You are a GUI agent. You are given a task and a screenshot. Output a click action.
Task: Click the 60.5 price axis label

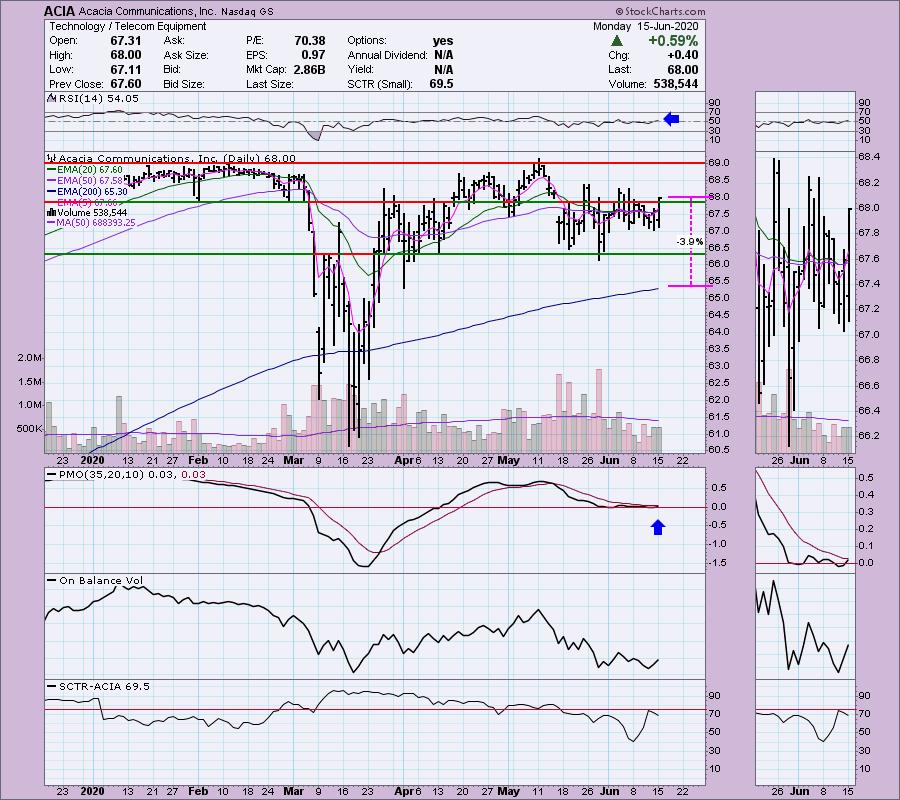[x=719, y=450]
